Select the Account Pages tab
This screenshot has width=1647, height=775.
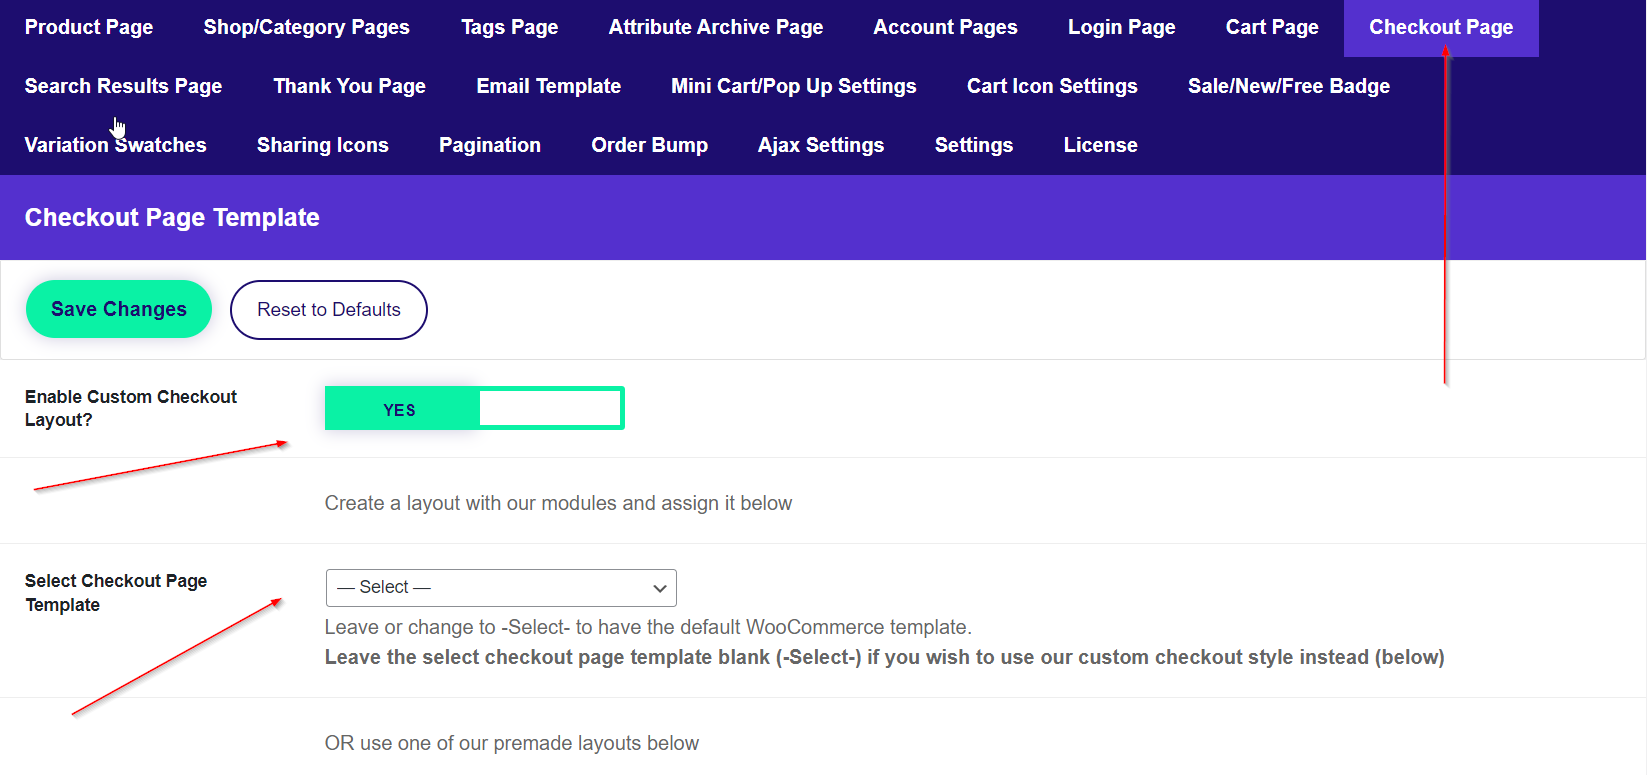945,28
